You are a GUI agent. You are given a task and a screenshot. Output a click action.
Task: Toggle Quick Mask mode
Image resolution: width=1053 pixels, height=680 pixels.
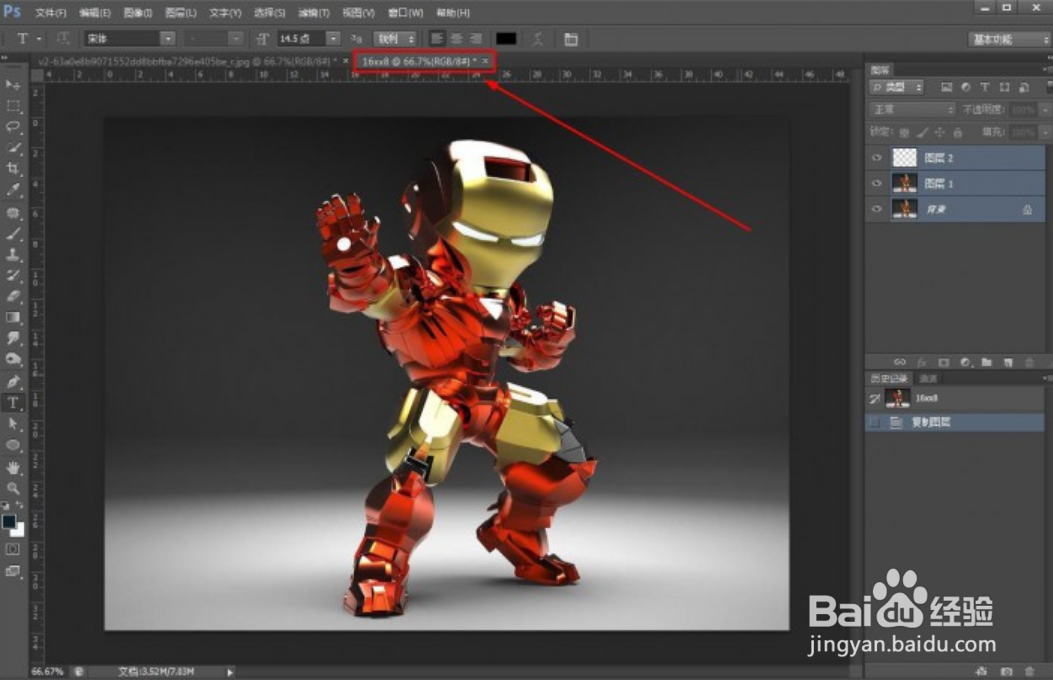(13, 549)
